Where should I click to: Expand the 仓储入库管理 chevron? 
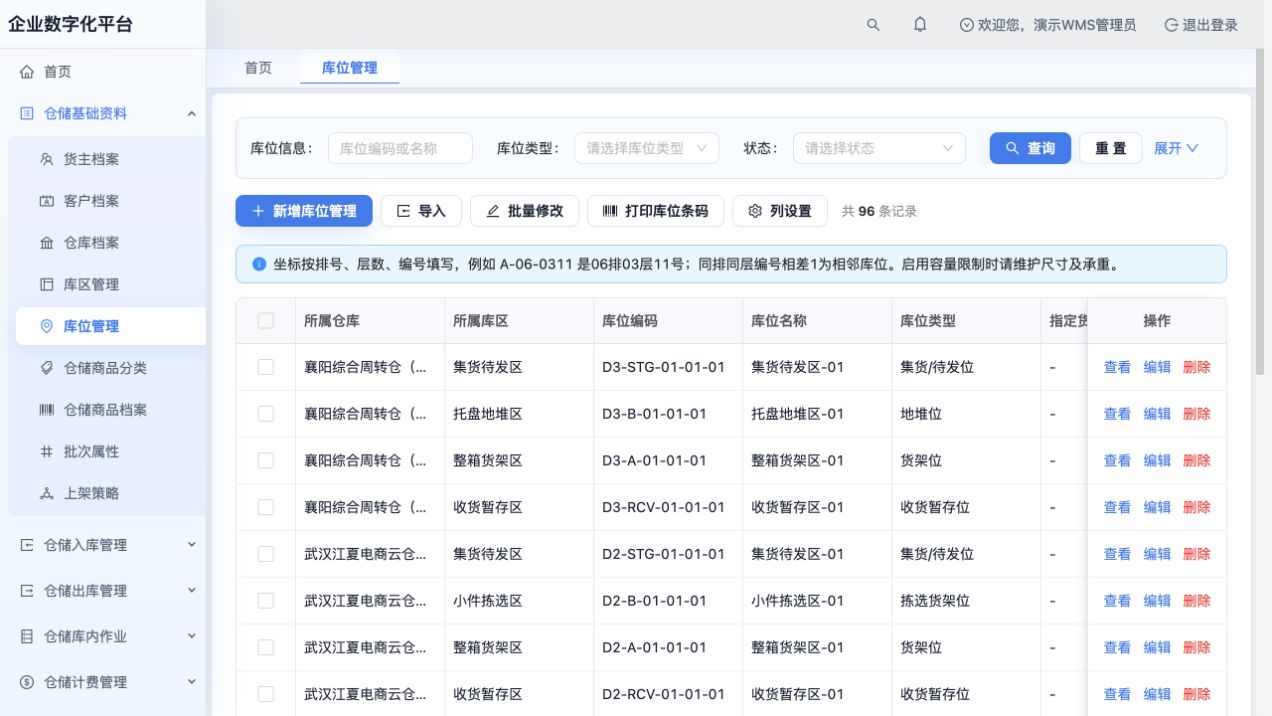coord(192,545)
